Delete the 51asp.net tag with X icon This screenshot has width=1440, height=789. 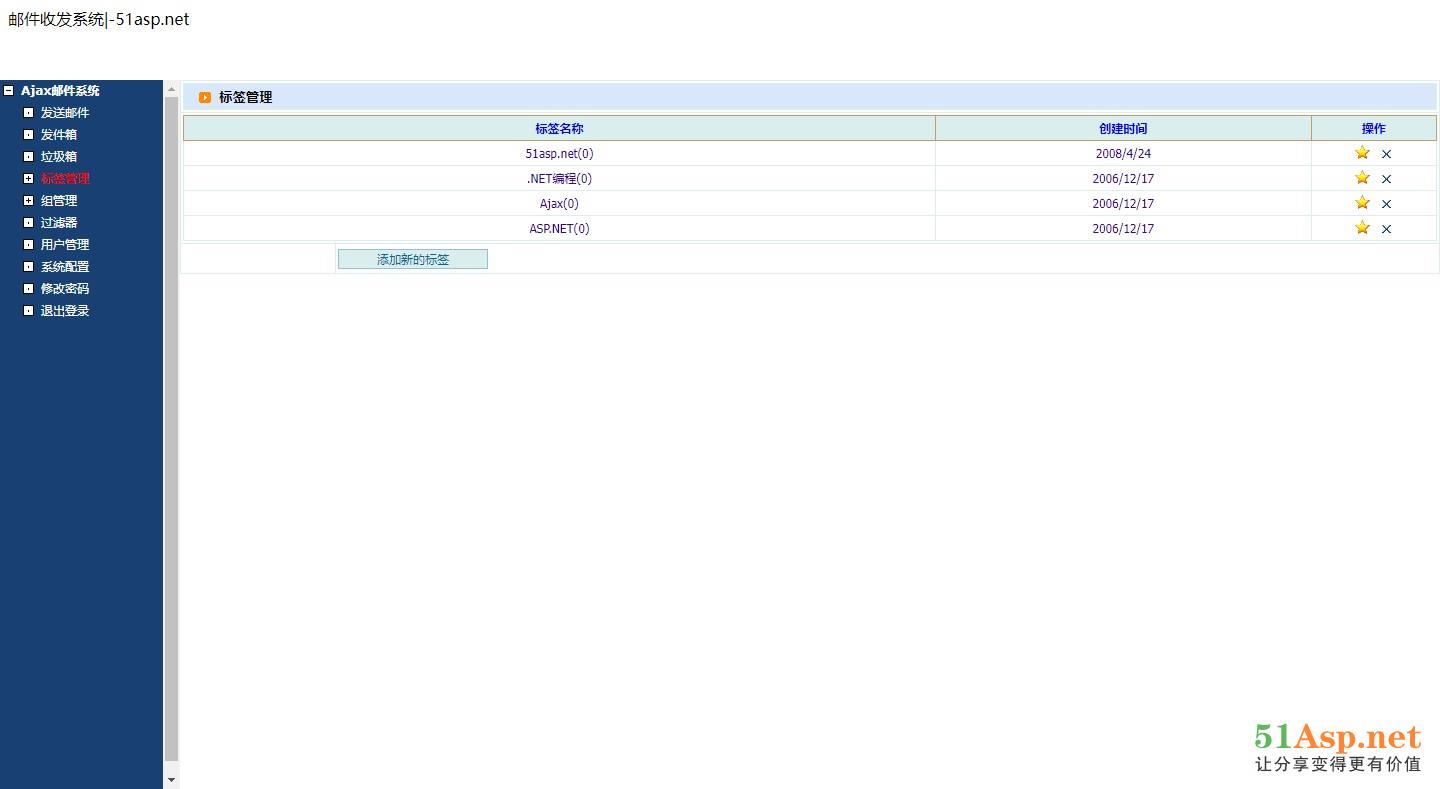[1386, 154]
